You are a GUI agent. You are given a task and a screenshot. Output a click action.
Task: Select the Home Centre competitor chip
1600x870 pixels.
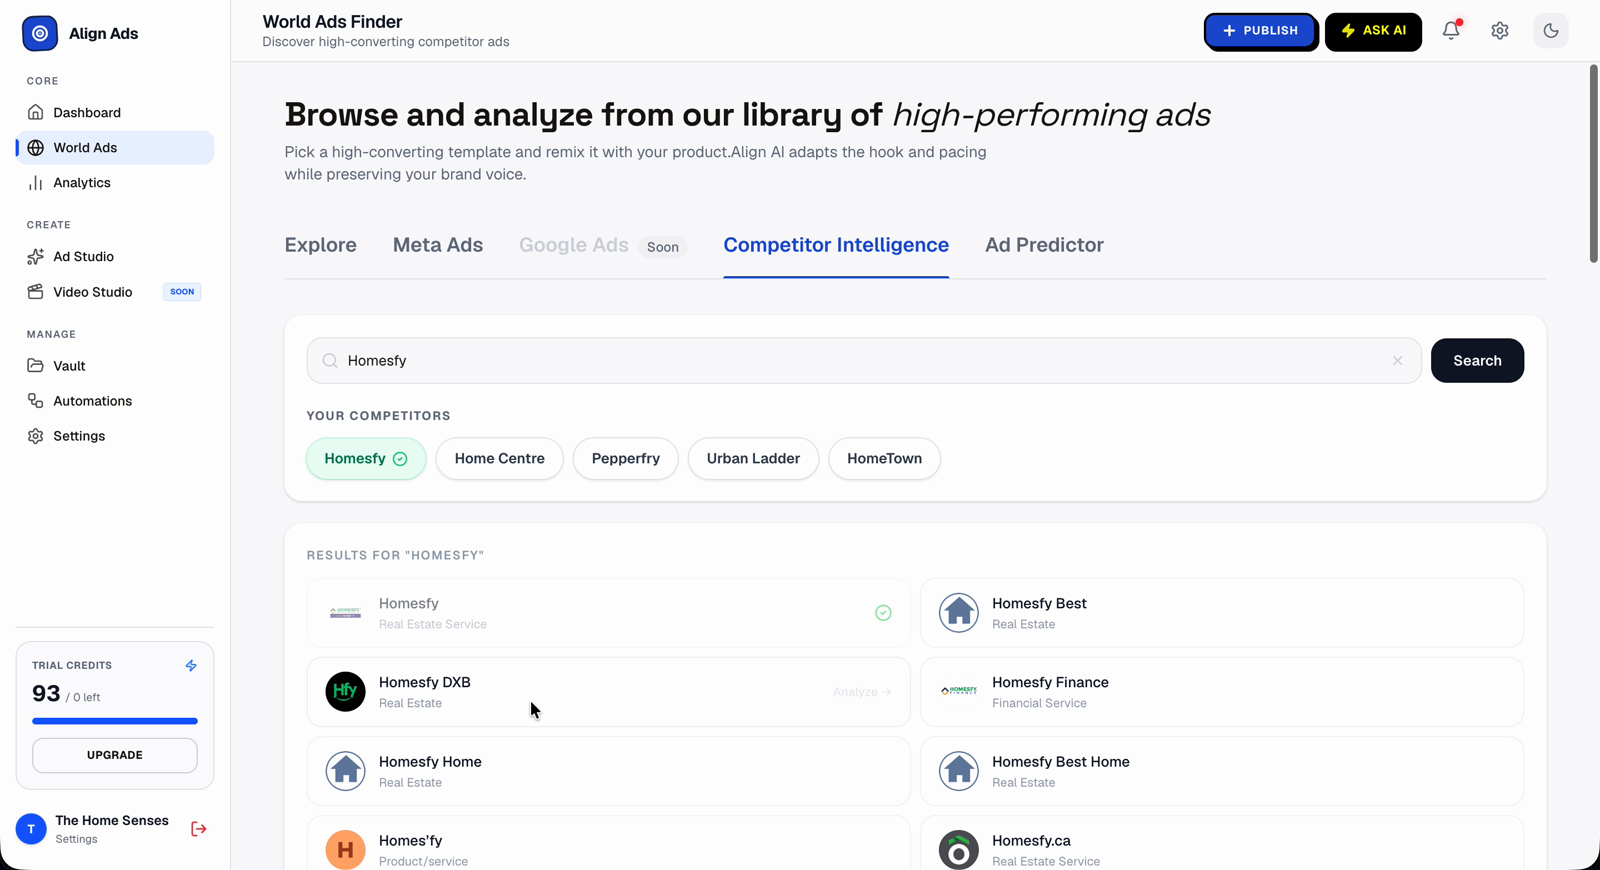(500, 459)
